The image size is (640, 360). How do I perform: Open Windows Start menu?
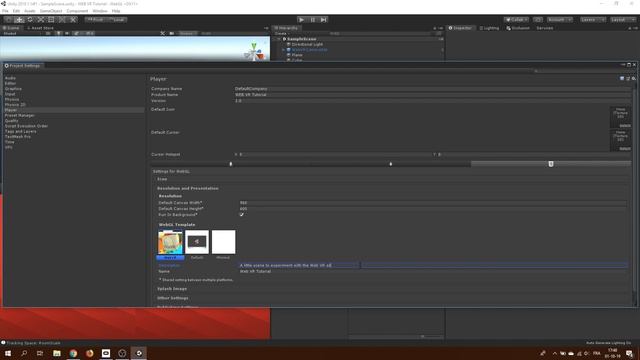[8, 353]
